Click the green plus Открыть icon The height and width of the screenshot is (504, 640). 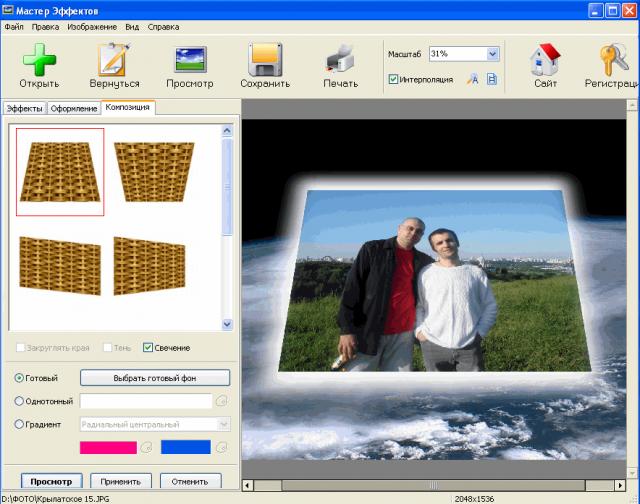tap(39, 60)
